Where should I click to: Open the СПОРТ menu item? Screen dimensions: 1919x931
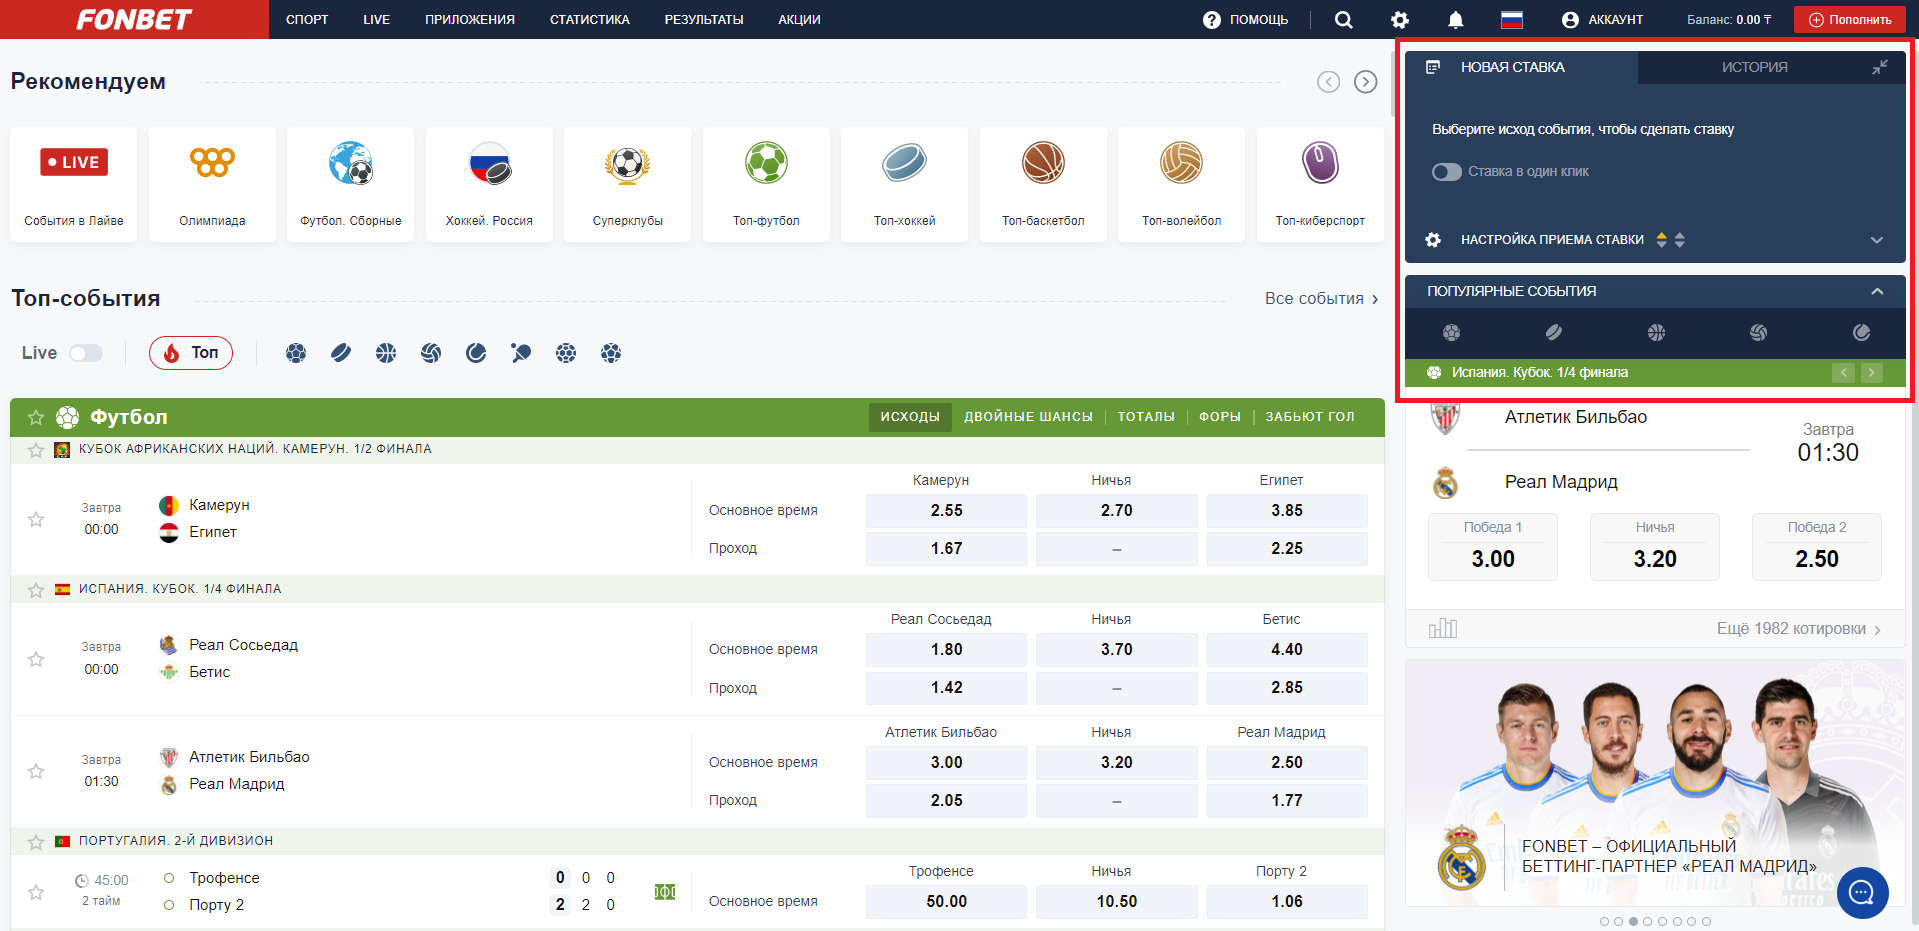(x=307, y=20)
